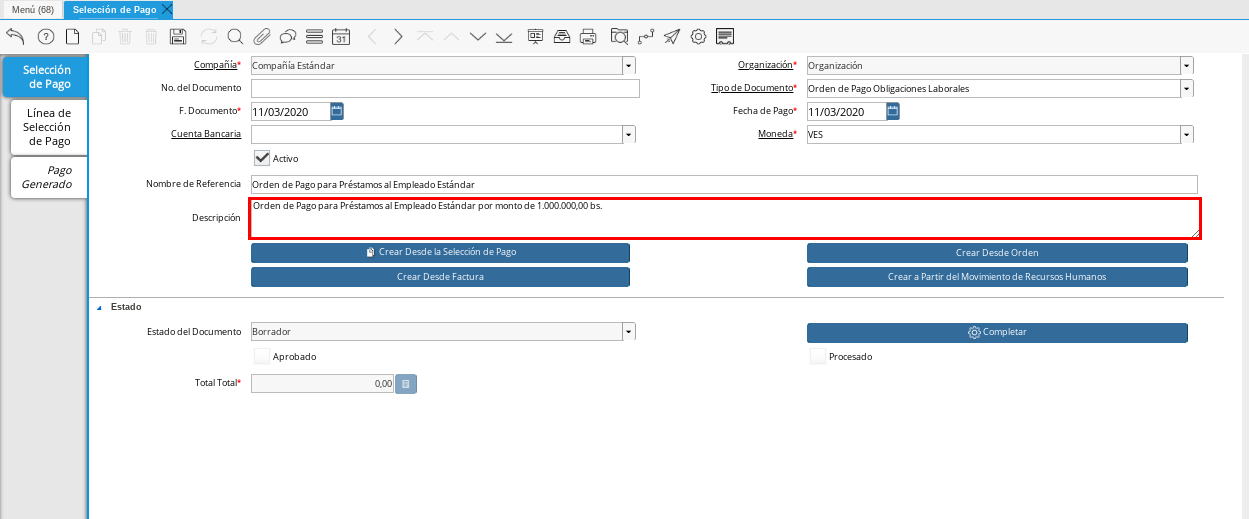The height and width of the screenshot is (519, 1249).
Task: Open Estado del Documento dropdown
Action: click(x=629, y=331)
